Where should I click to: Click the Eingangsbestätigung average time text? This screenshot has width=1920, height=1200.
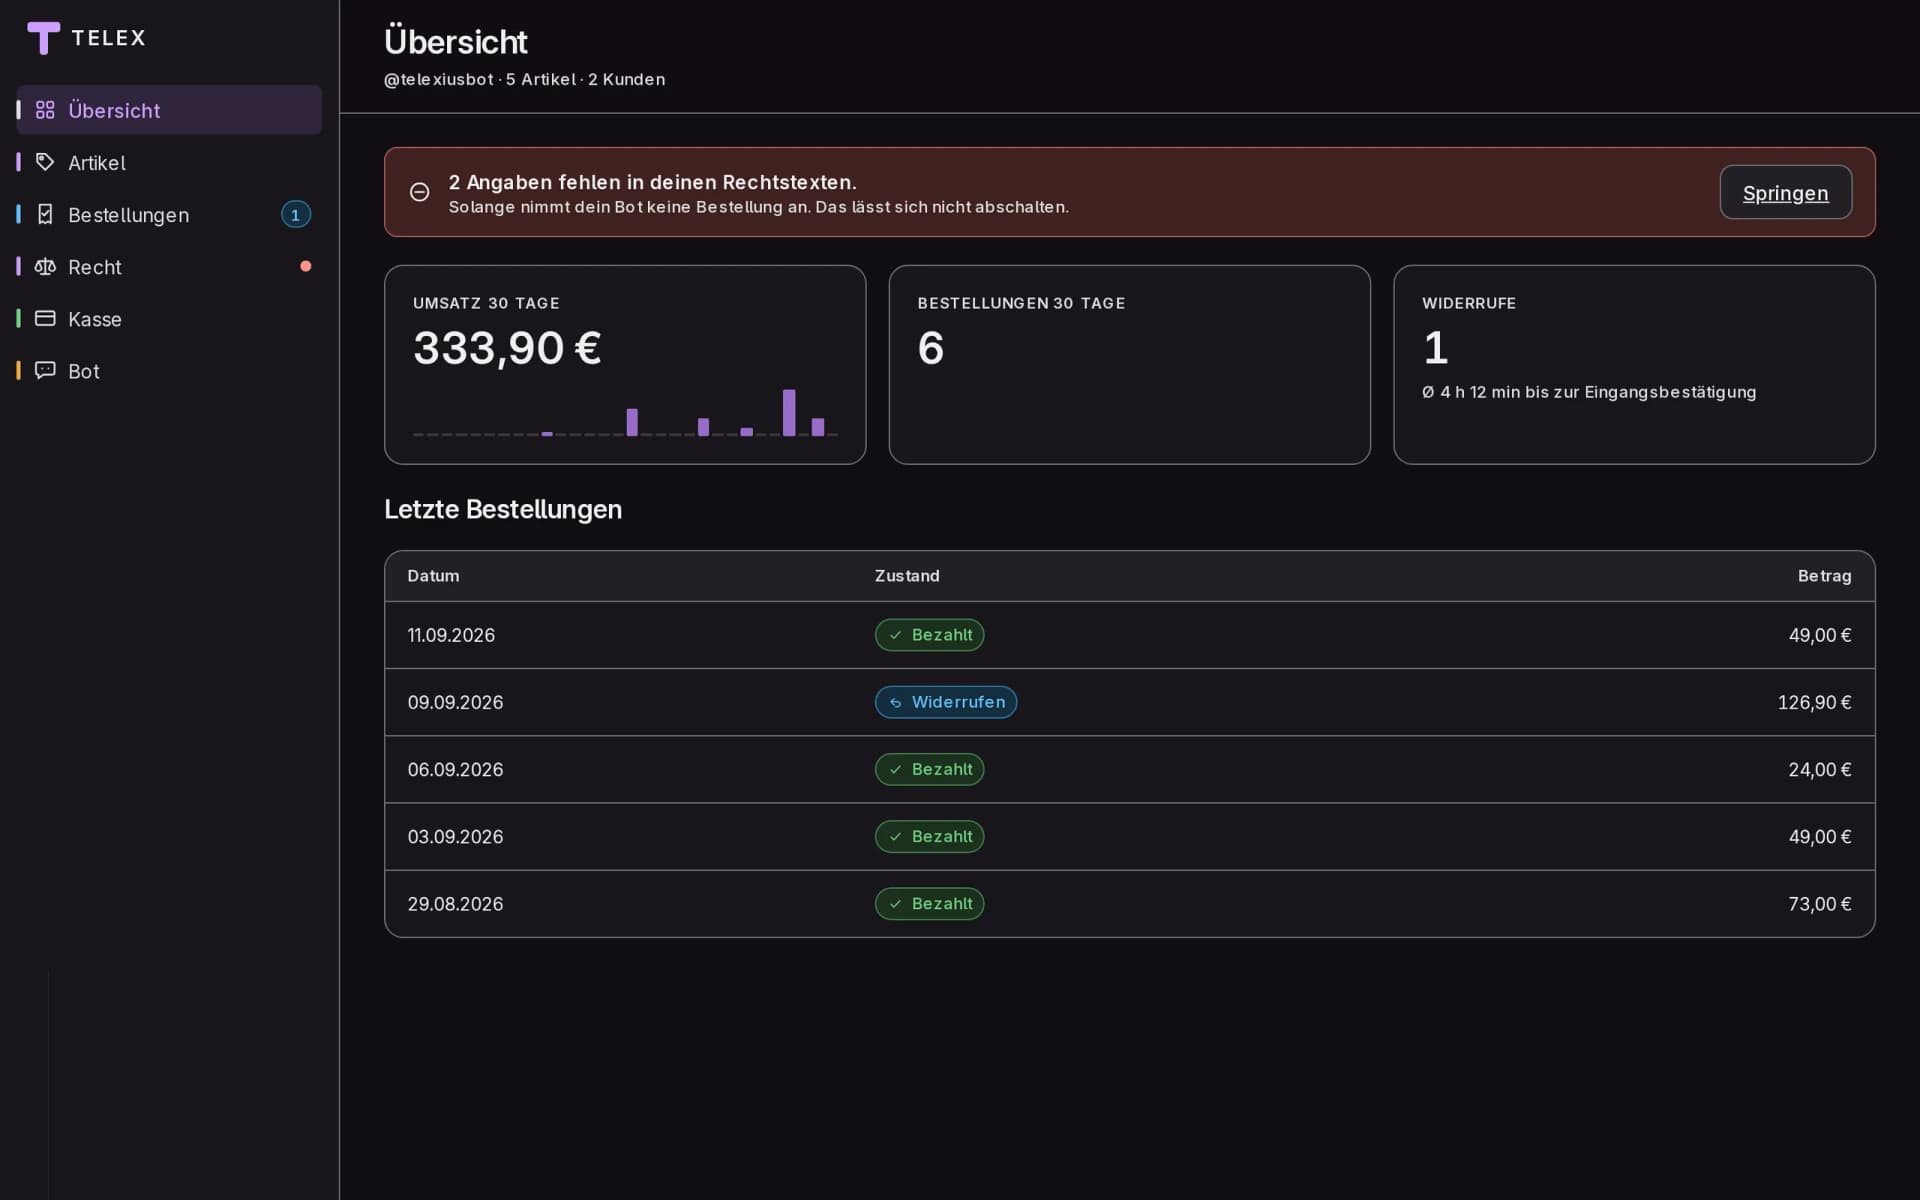coord(1589,392)
